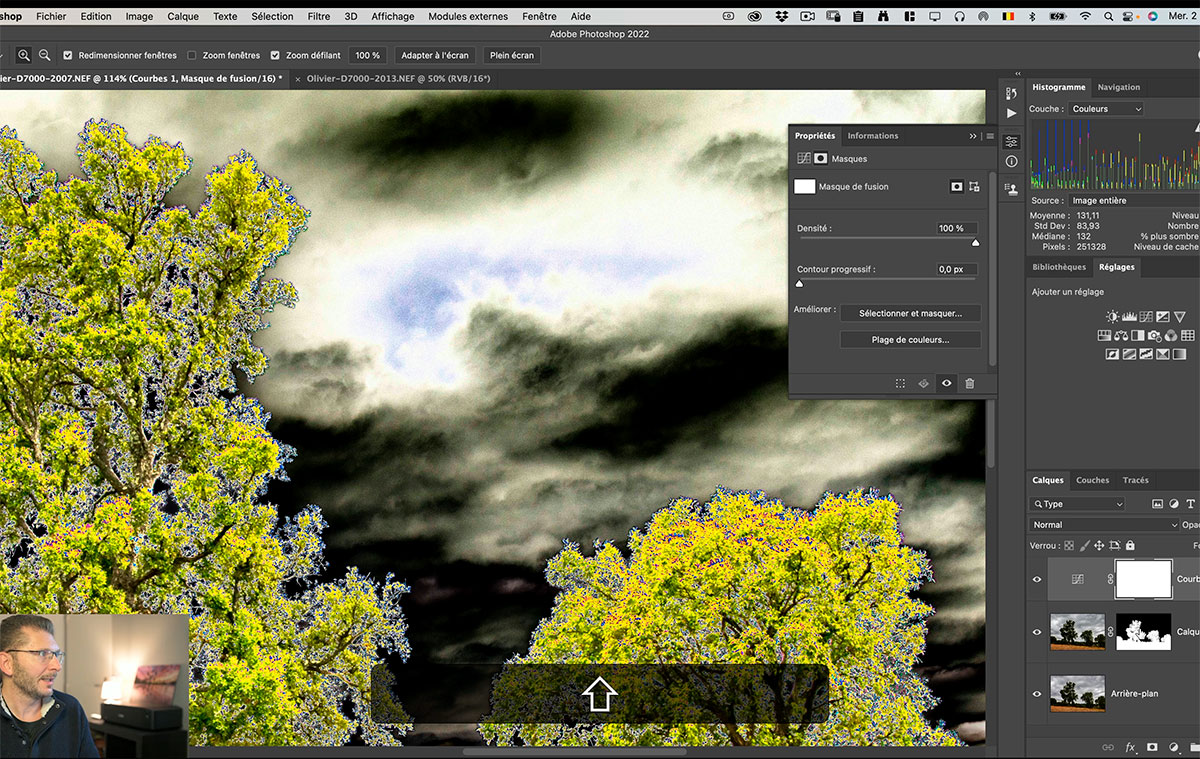1200x759 pixels.
Task: Hide the Arrière-plan layer
Action: 1037,693
